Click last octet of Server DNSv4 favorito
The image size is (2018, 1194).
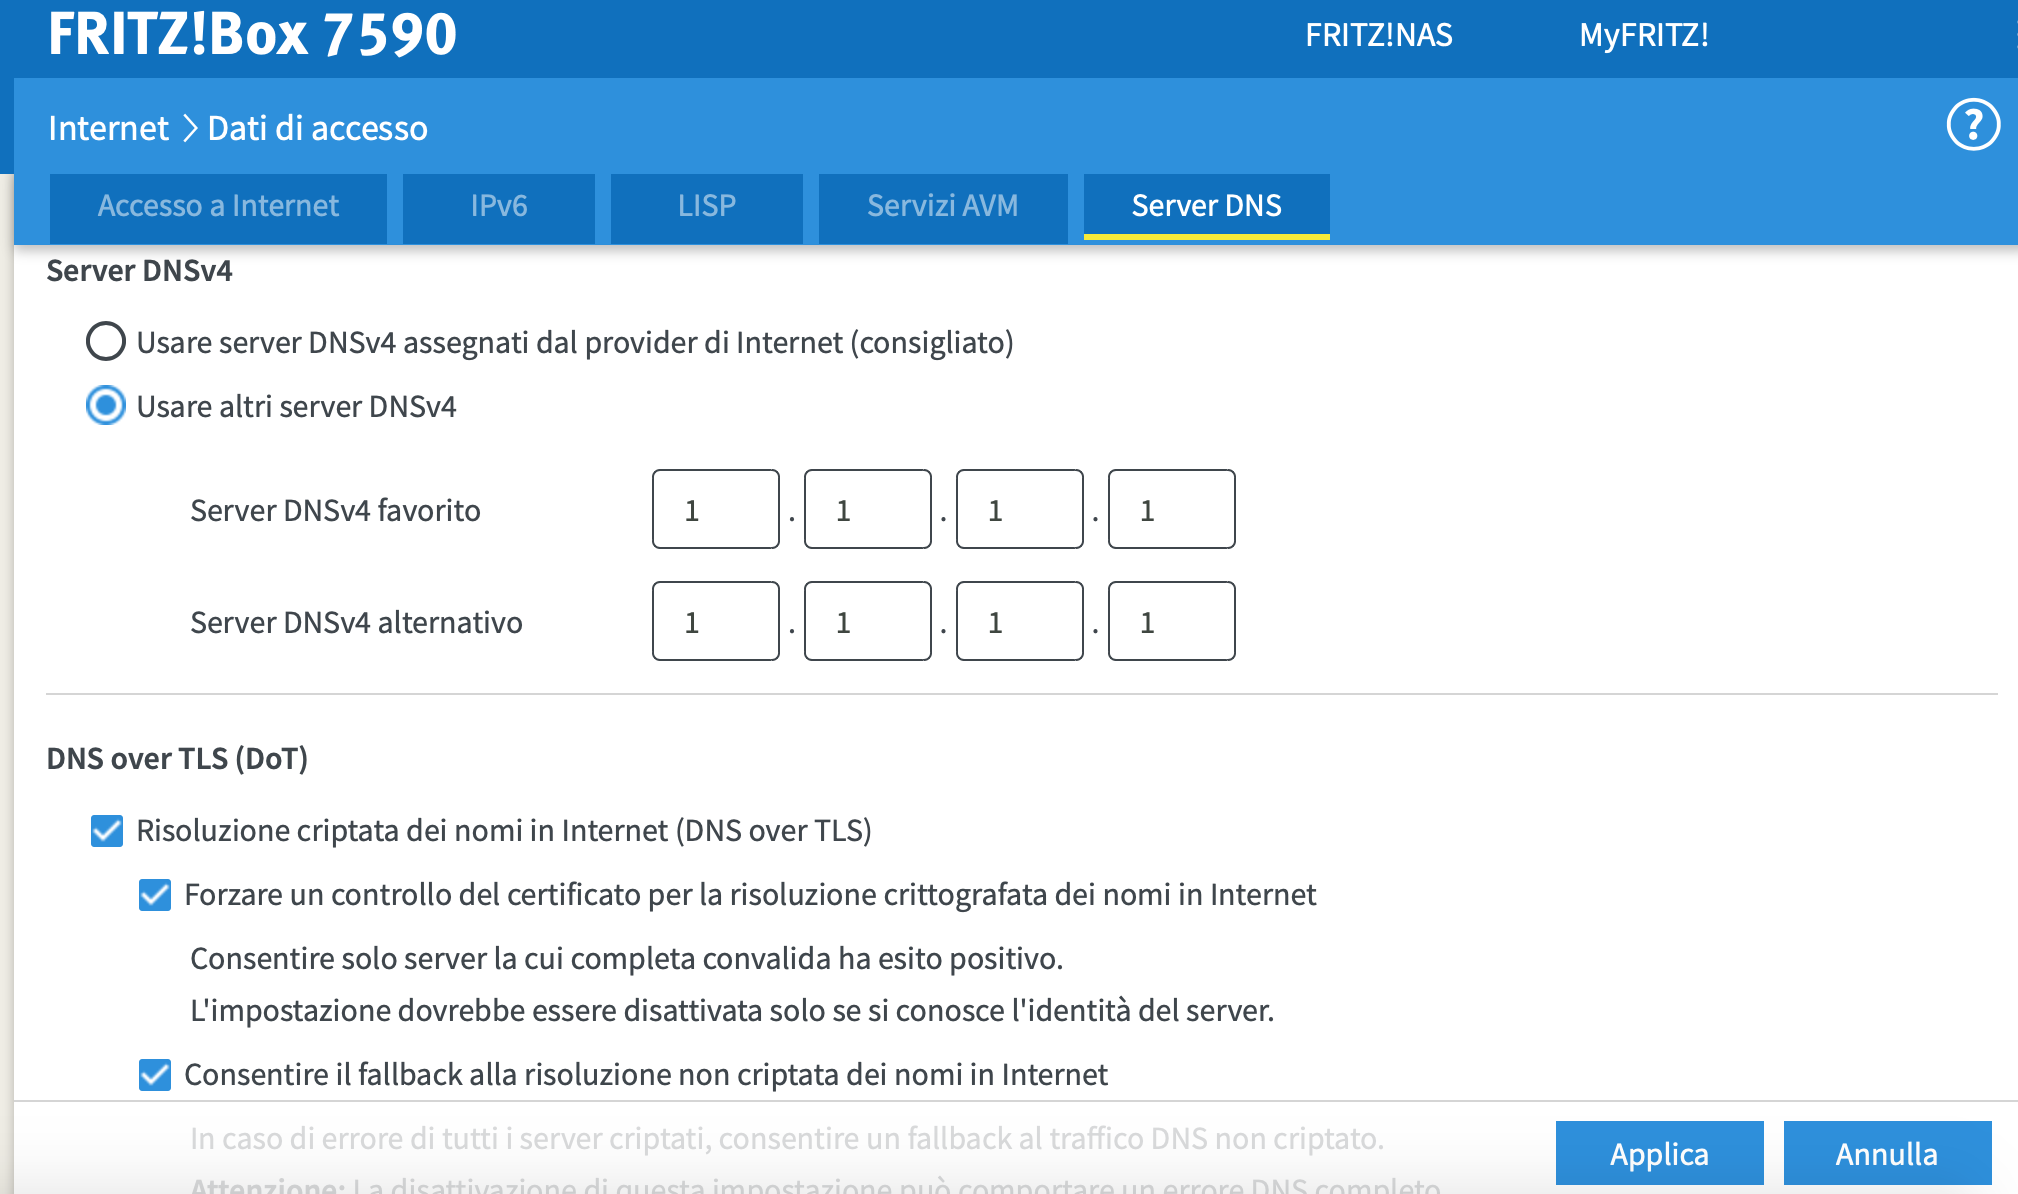1171,510
